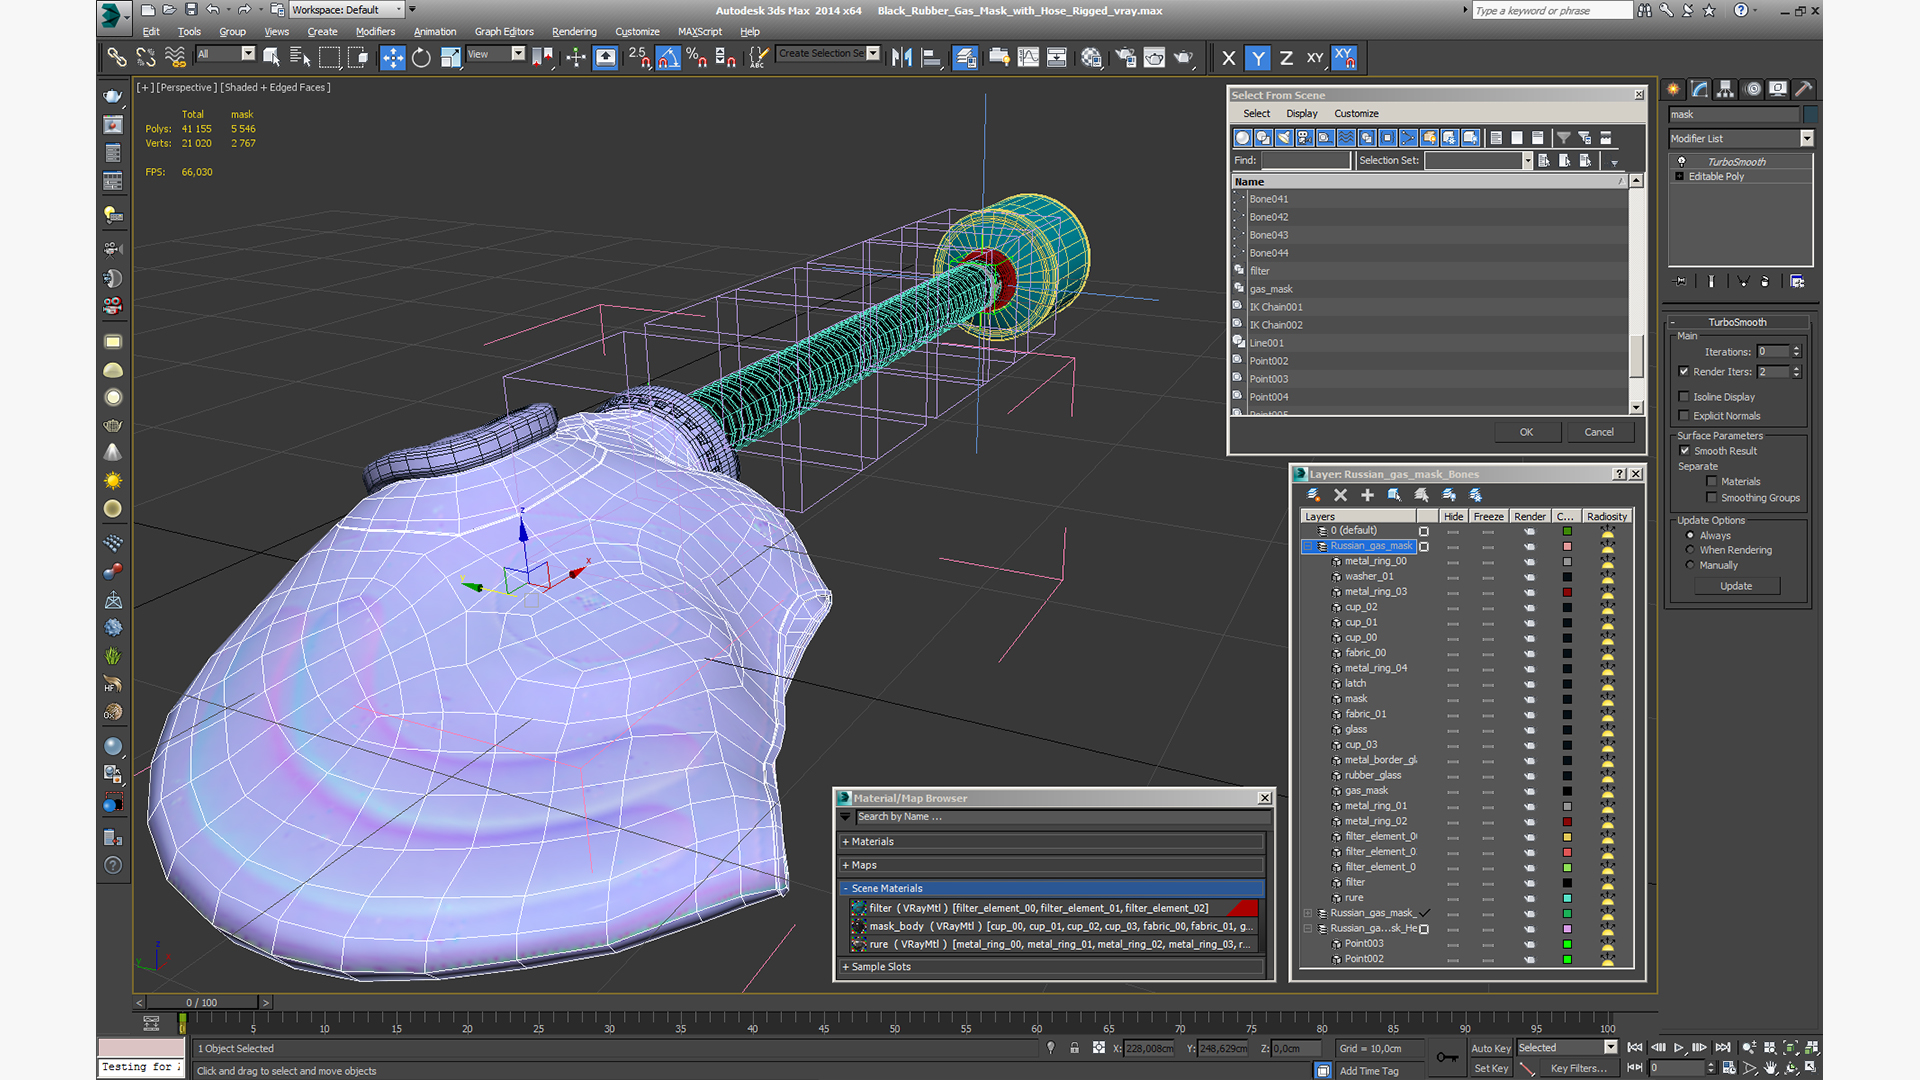1920x1080 pixels.
Task: Open the Rendering menu
Action: tap(573, 32)
